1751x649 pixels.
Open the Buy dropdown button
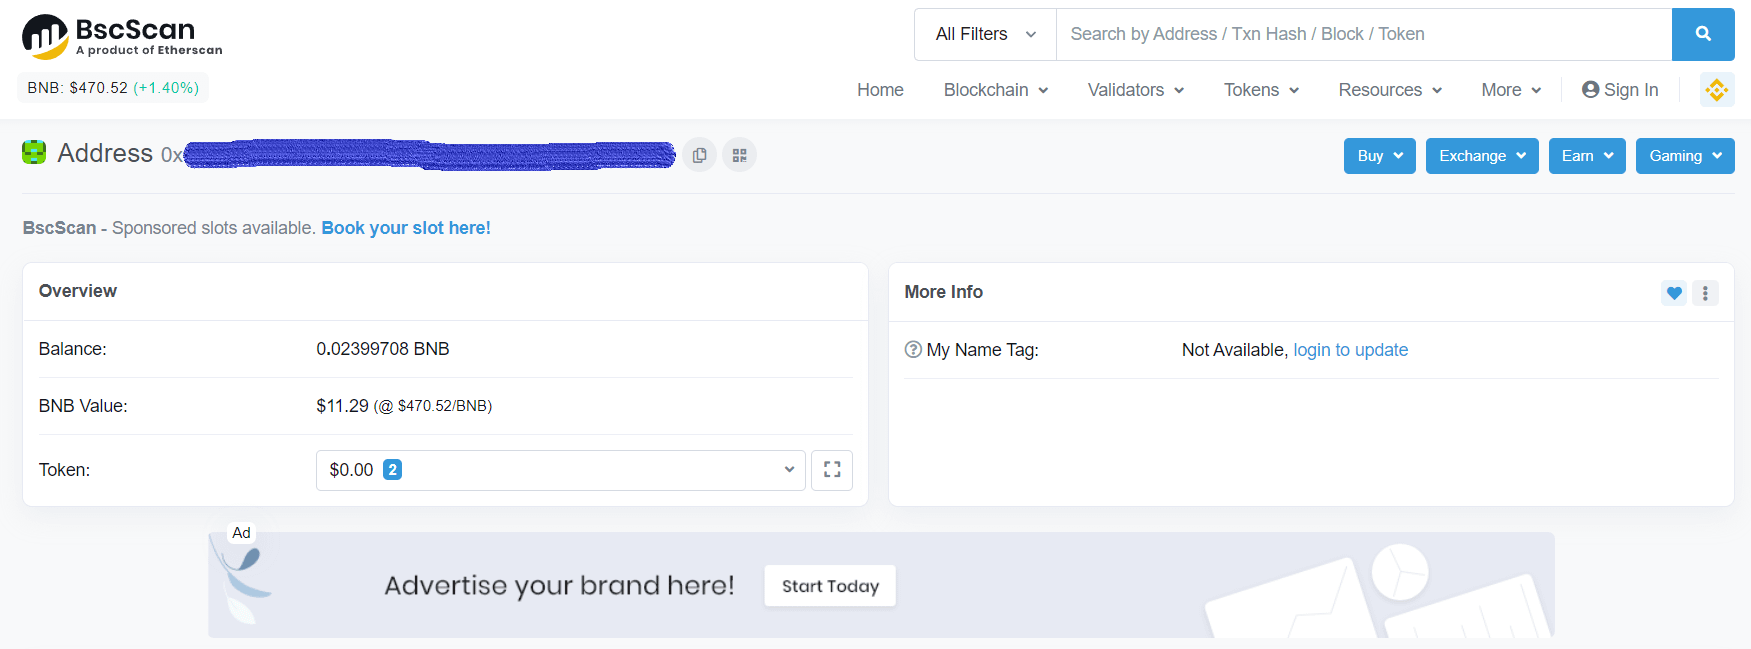click(x=1380, y=156)
